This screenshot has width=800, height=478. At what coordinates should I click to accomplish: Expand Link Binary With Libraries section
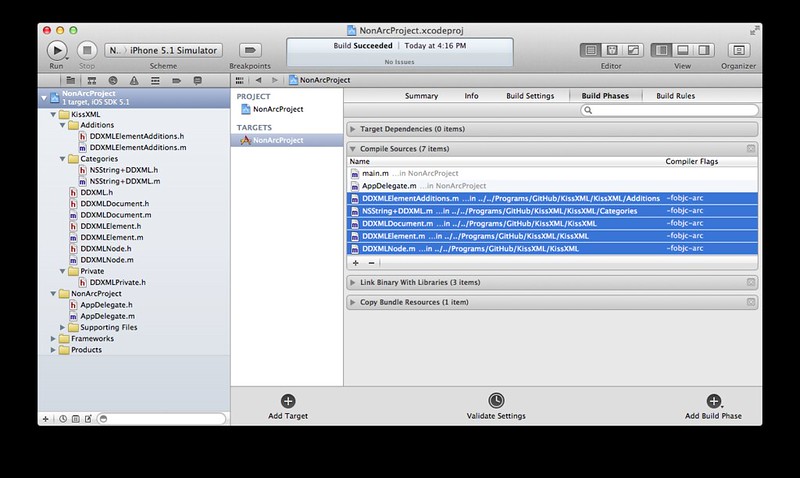click(353, 282)
